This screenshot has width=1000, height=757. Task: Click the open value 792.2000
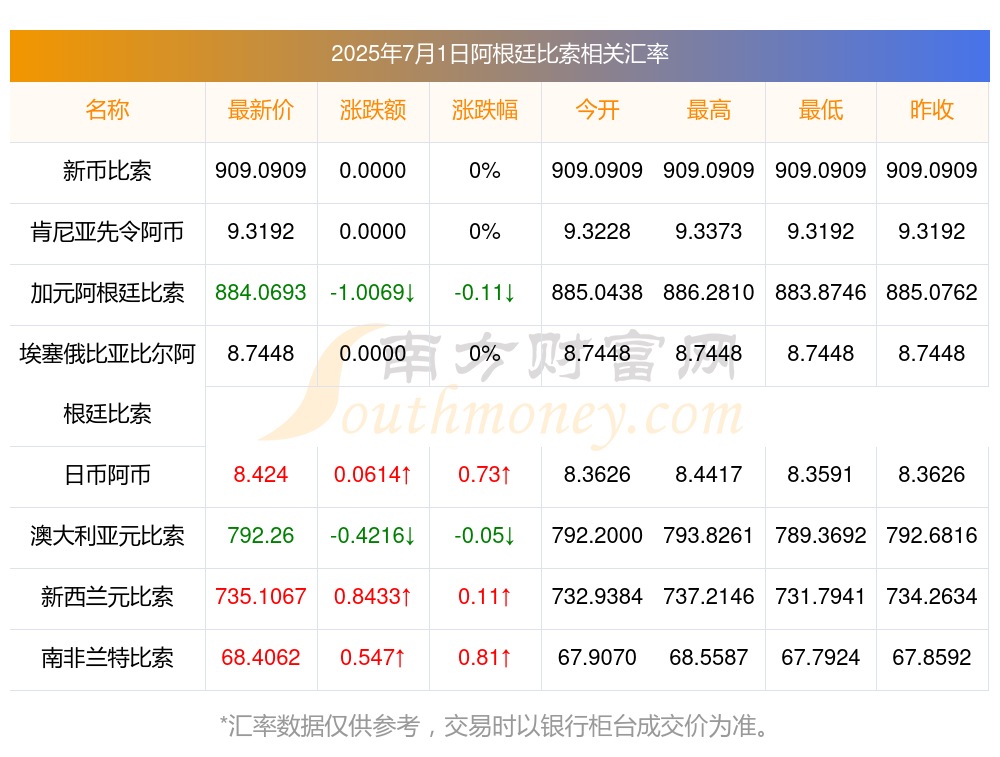[x=597, y=536]
